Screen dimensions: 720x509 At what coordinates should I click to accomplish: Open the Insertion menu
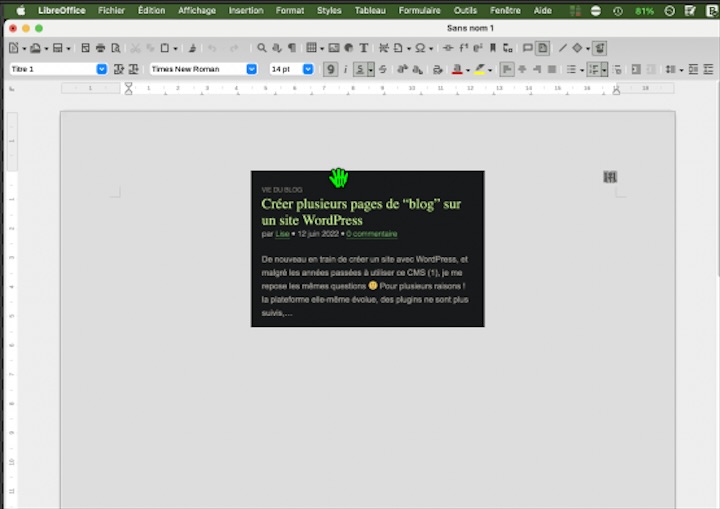[x=246, y=10]
